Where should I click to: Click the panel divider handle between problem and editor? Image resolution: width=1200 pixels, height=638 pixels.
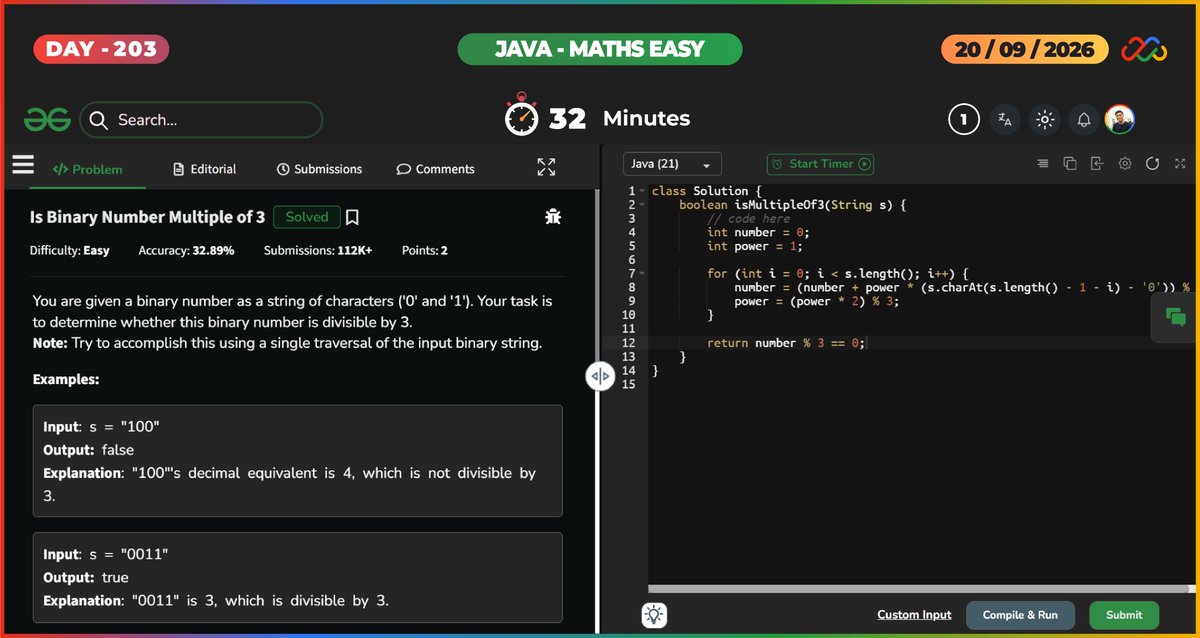click(x=600, y=376)
